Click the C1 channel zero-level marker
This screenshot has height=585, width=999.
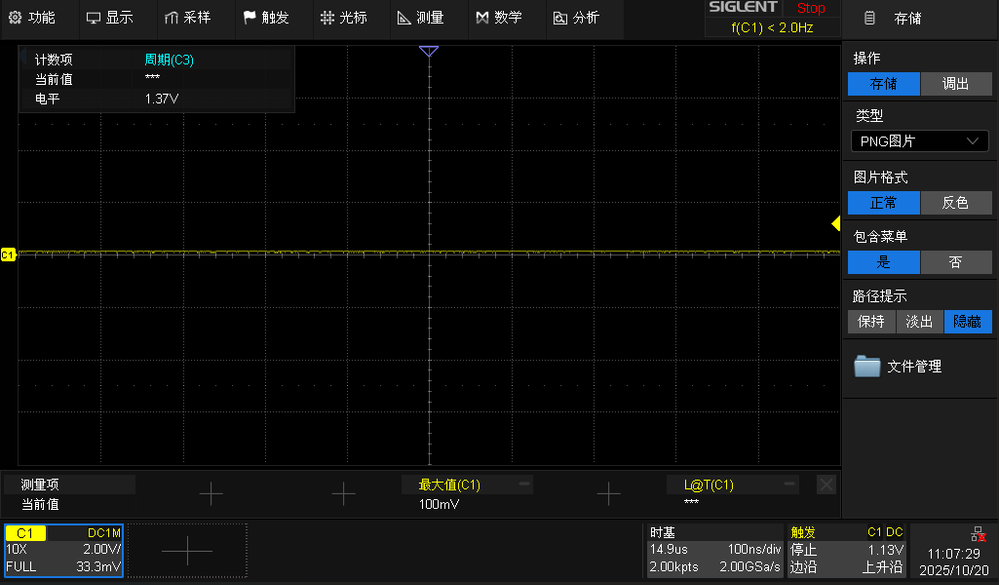tap(8, 255)
